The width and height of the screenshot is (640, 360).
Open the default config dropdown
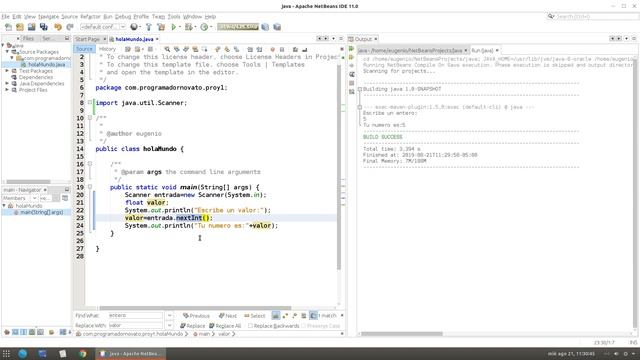(x=123, y=27)
